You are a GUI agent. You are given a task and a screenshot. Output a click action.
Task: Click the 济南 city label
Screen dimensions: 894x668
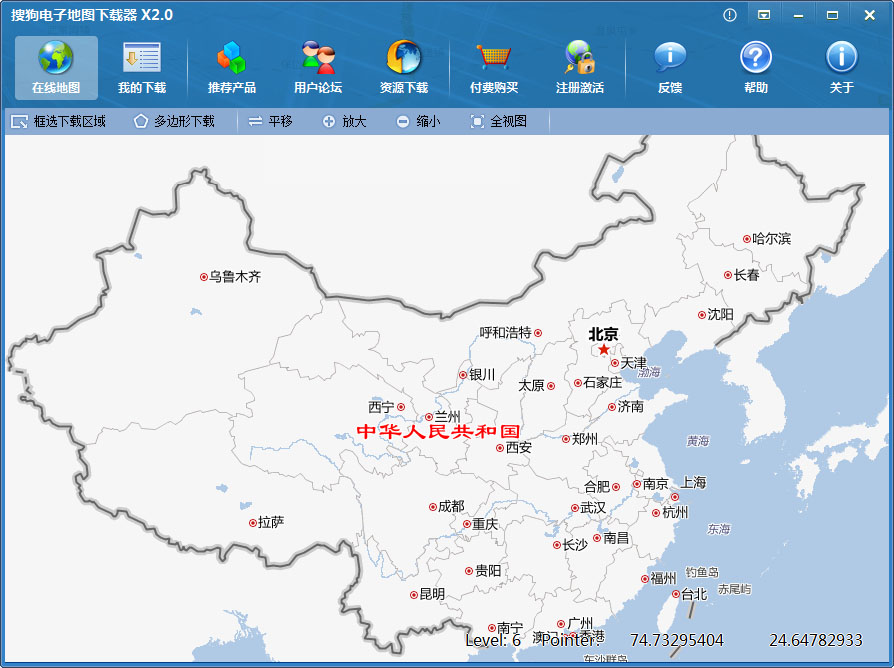(x=631, y=406)
